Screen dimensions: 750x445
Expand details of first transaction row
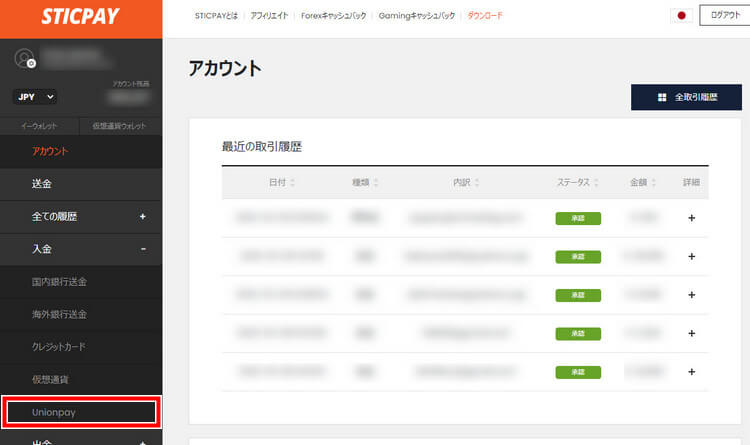coord(692,218)
